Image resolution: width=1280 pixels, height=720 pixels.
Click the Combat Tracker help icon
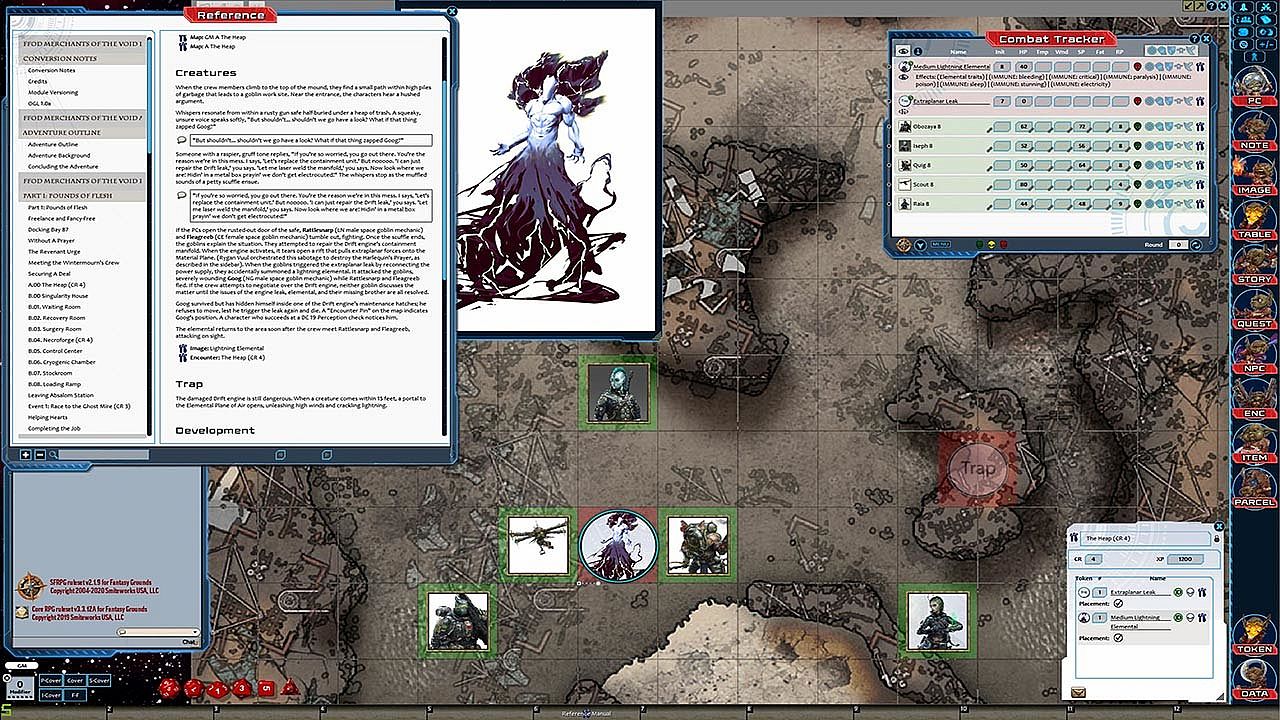tap(1195, 38)
